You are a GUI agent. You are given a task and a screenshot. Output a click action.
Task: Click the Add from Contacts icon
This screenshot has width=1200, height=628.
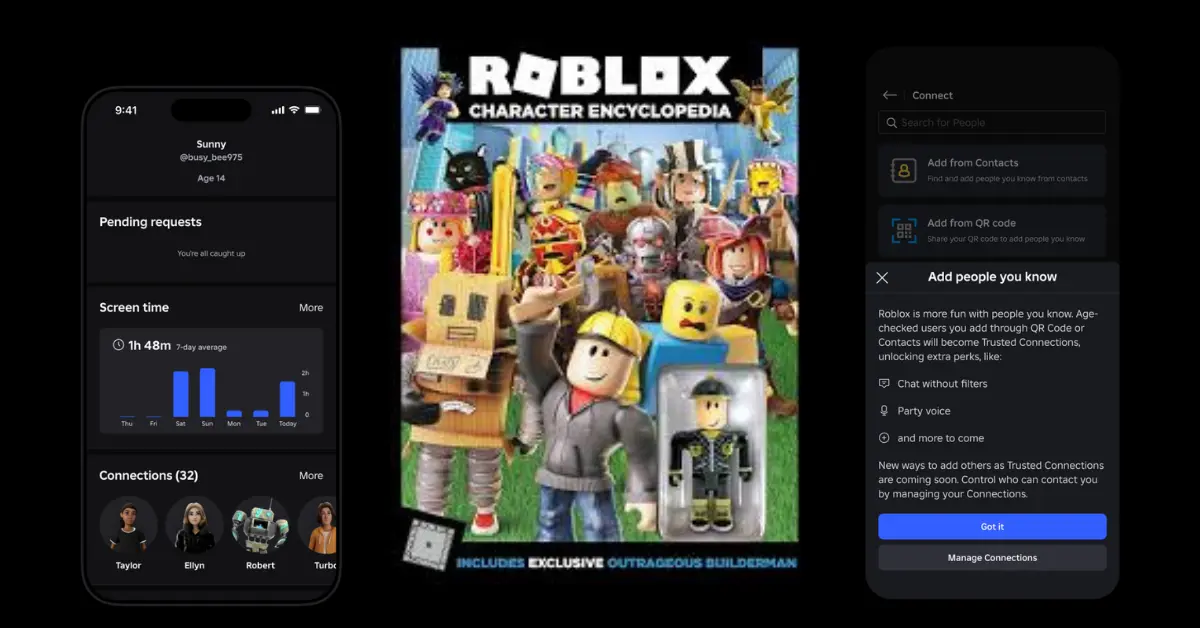pos(904,170)
